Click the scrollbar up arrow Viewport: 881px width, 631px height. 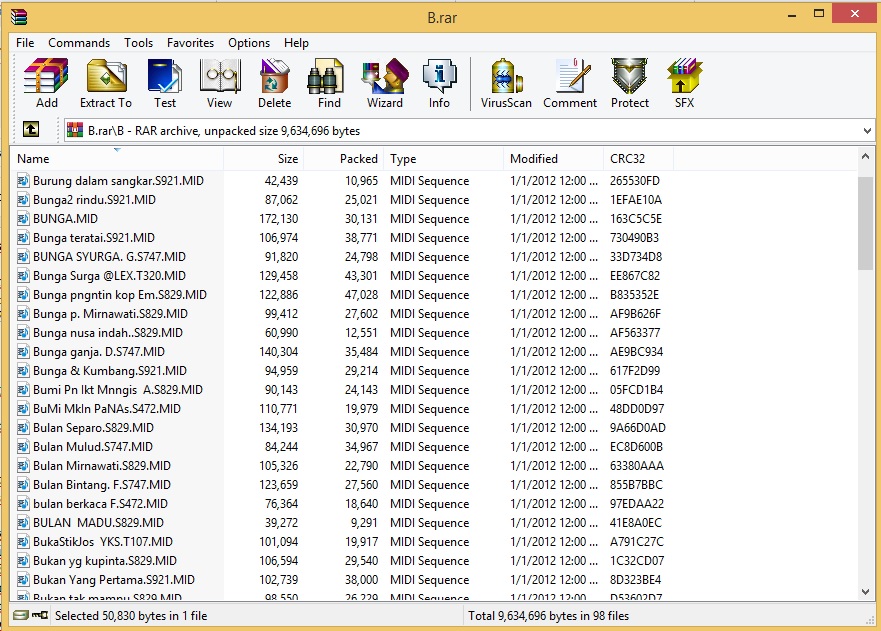coord(865,157)
